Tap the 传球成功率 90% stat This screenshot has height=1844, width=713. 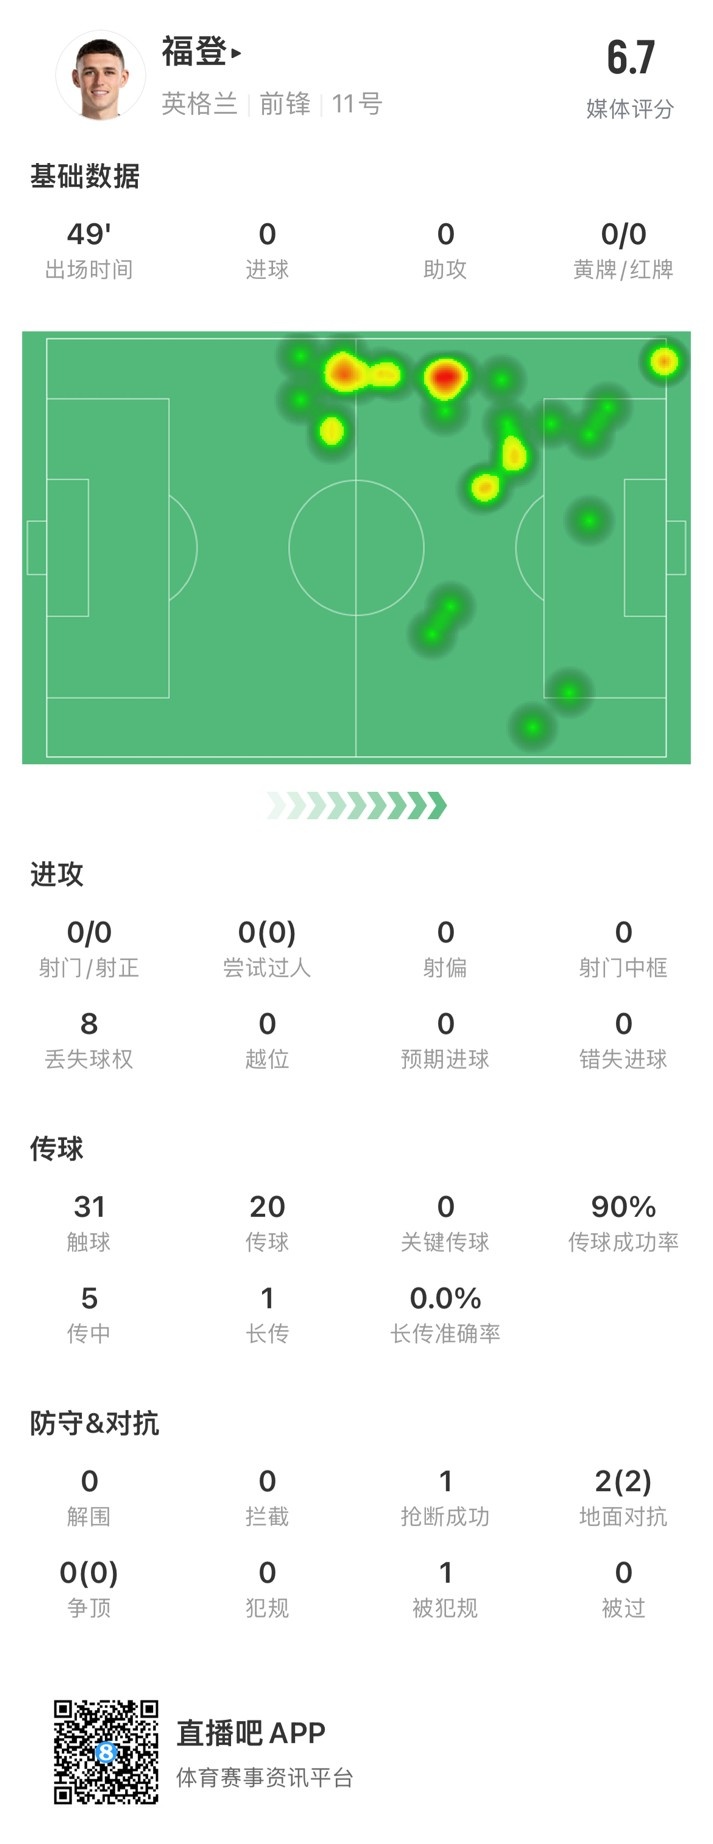623,1223
